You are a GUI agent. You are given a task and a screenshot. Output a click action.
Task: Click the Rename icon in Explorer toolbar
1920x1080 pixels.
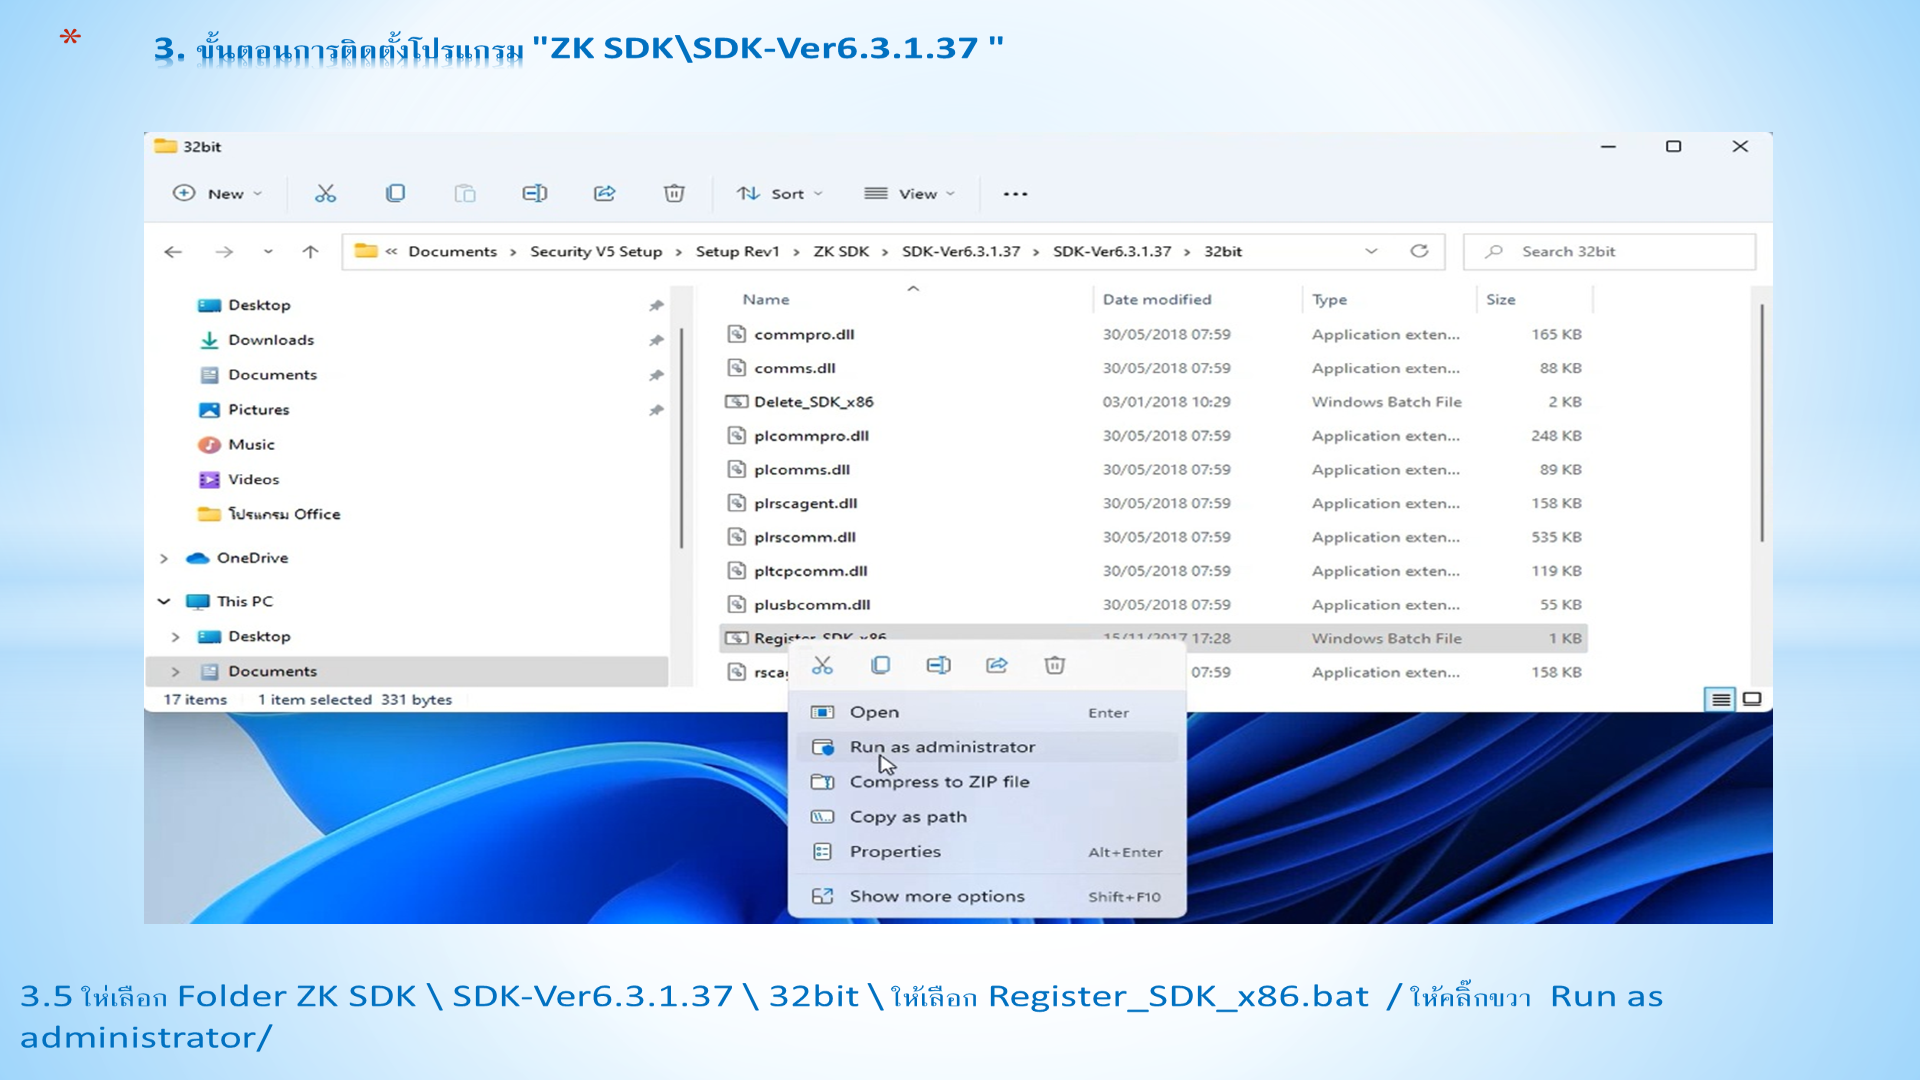(535, 194)
